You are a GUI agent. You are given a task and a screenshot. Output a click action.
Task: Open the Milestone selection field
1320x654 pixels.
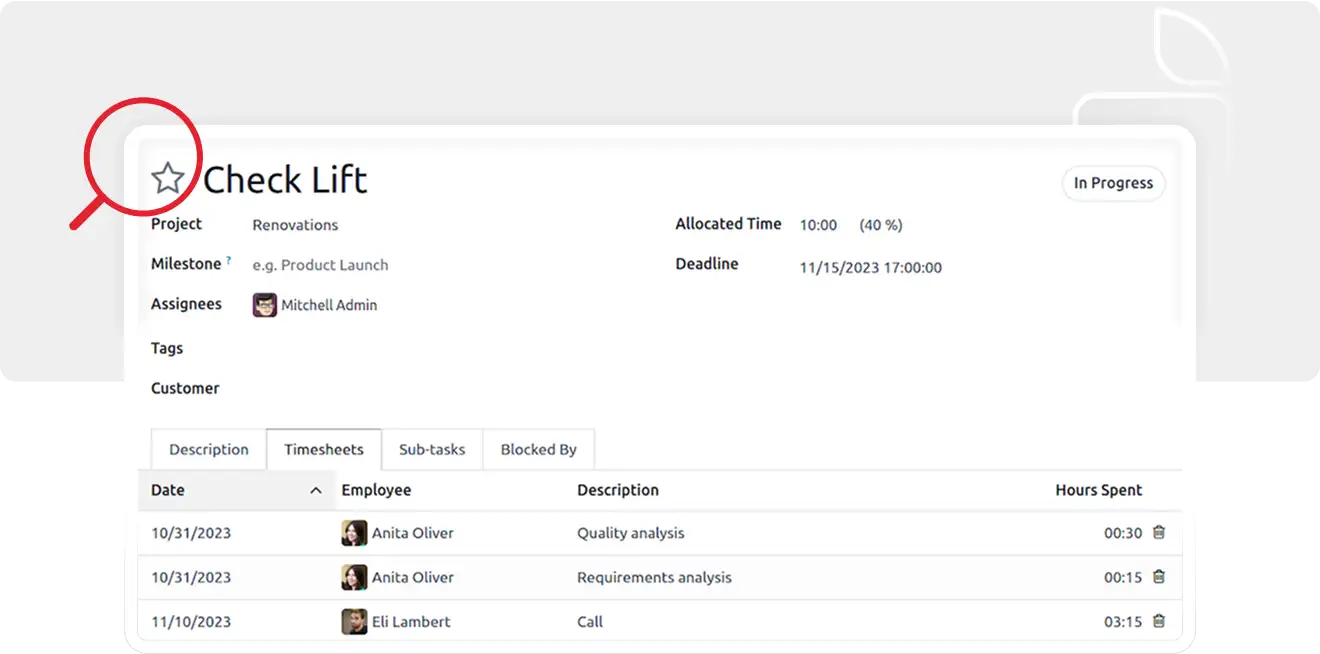click(x=320, y=265)
